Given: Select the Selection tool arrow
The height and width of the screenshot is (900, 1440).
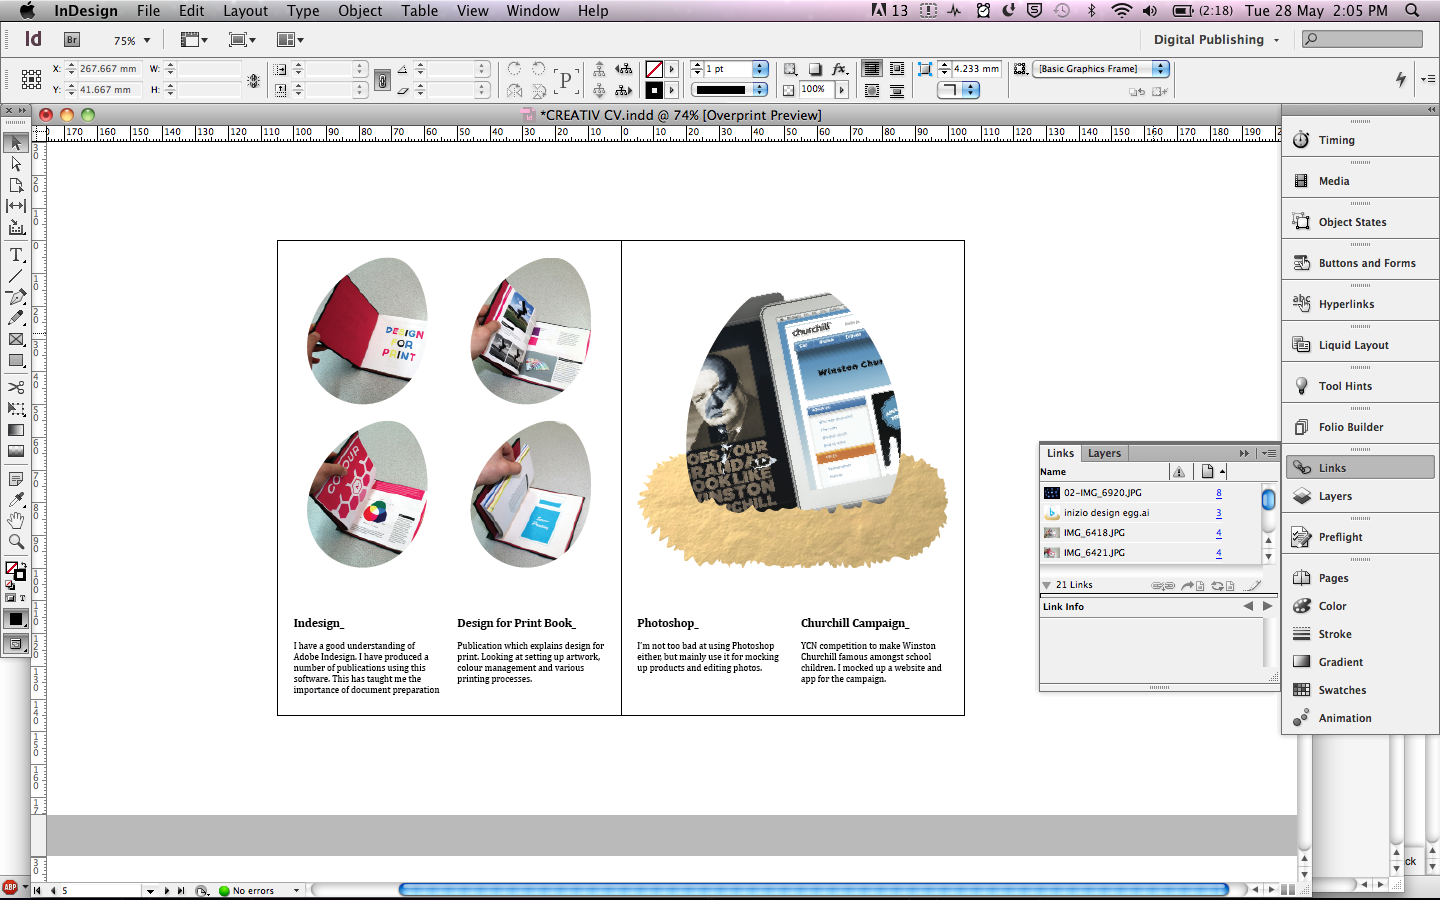Looking at the screenshot, I should click(16, 143).
